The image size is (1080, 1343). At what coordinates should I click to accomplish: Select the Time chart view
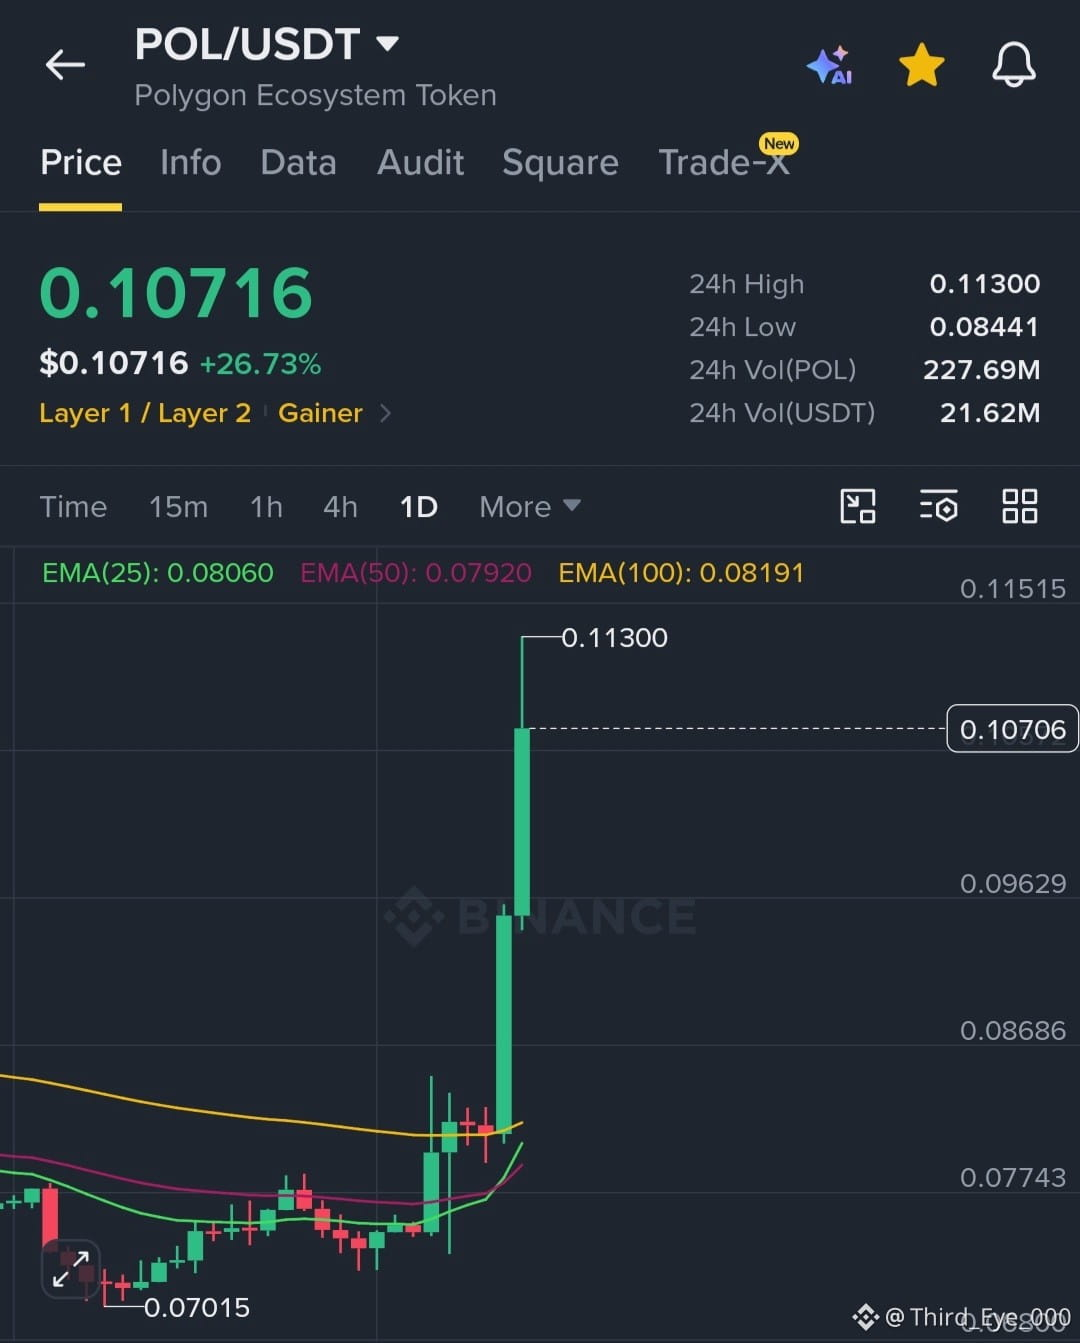tap(73, 507)
